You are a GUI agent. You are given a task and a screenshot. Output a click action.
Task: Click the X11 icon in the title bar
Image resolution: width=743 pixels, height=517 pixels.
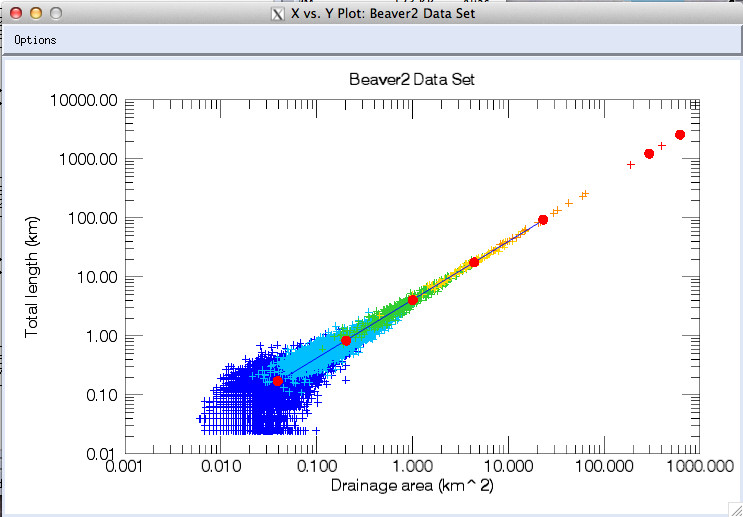click(278, 14)
